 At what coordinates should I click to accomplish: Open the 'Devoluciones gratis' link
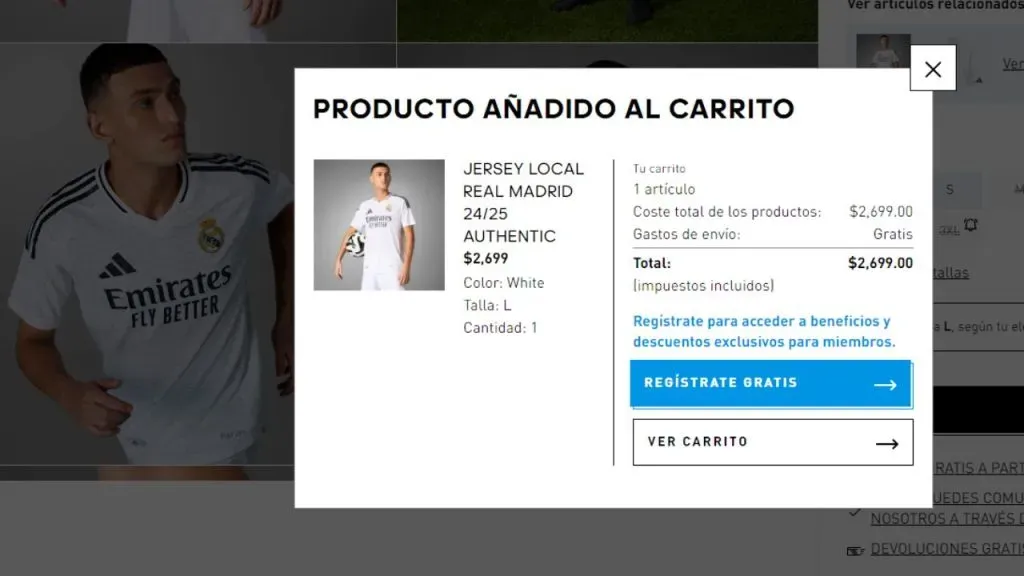[947, 549]
